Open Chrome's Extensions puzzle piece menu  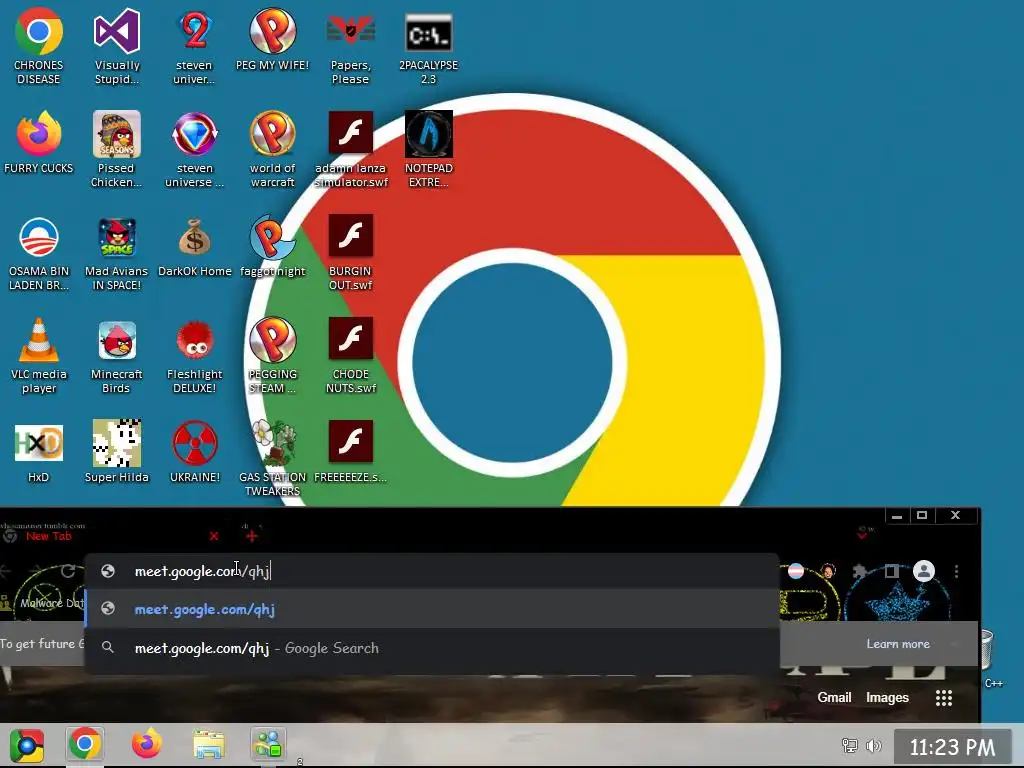point(859,571)
